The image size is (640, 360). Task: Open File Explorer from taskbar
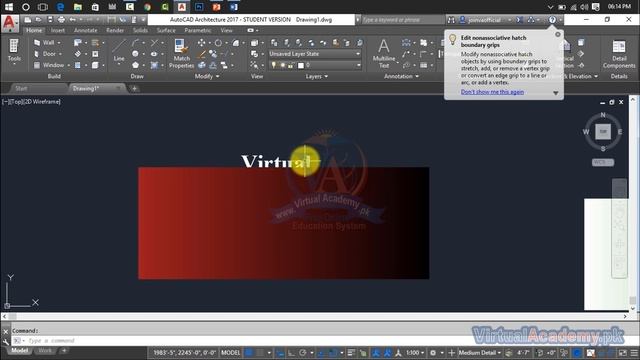point(78,7)
